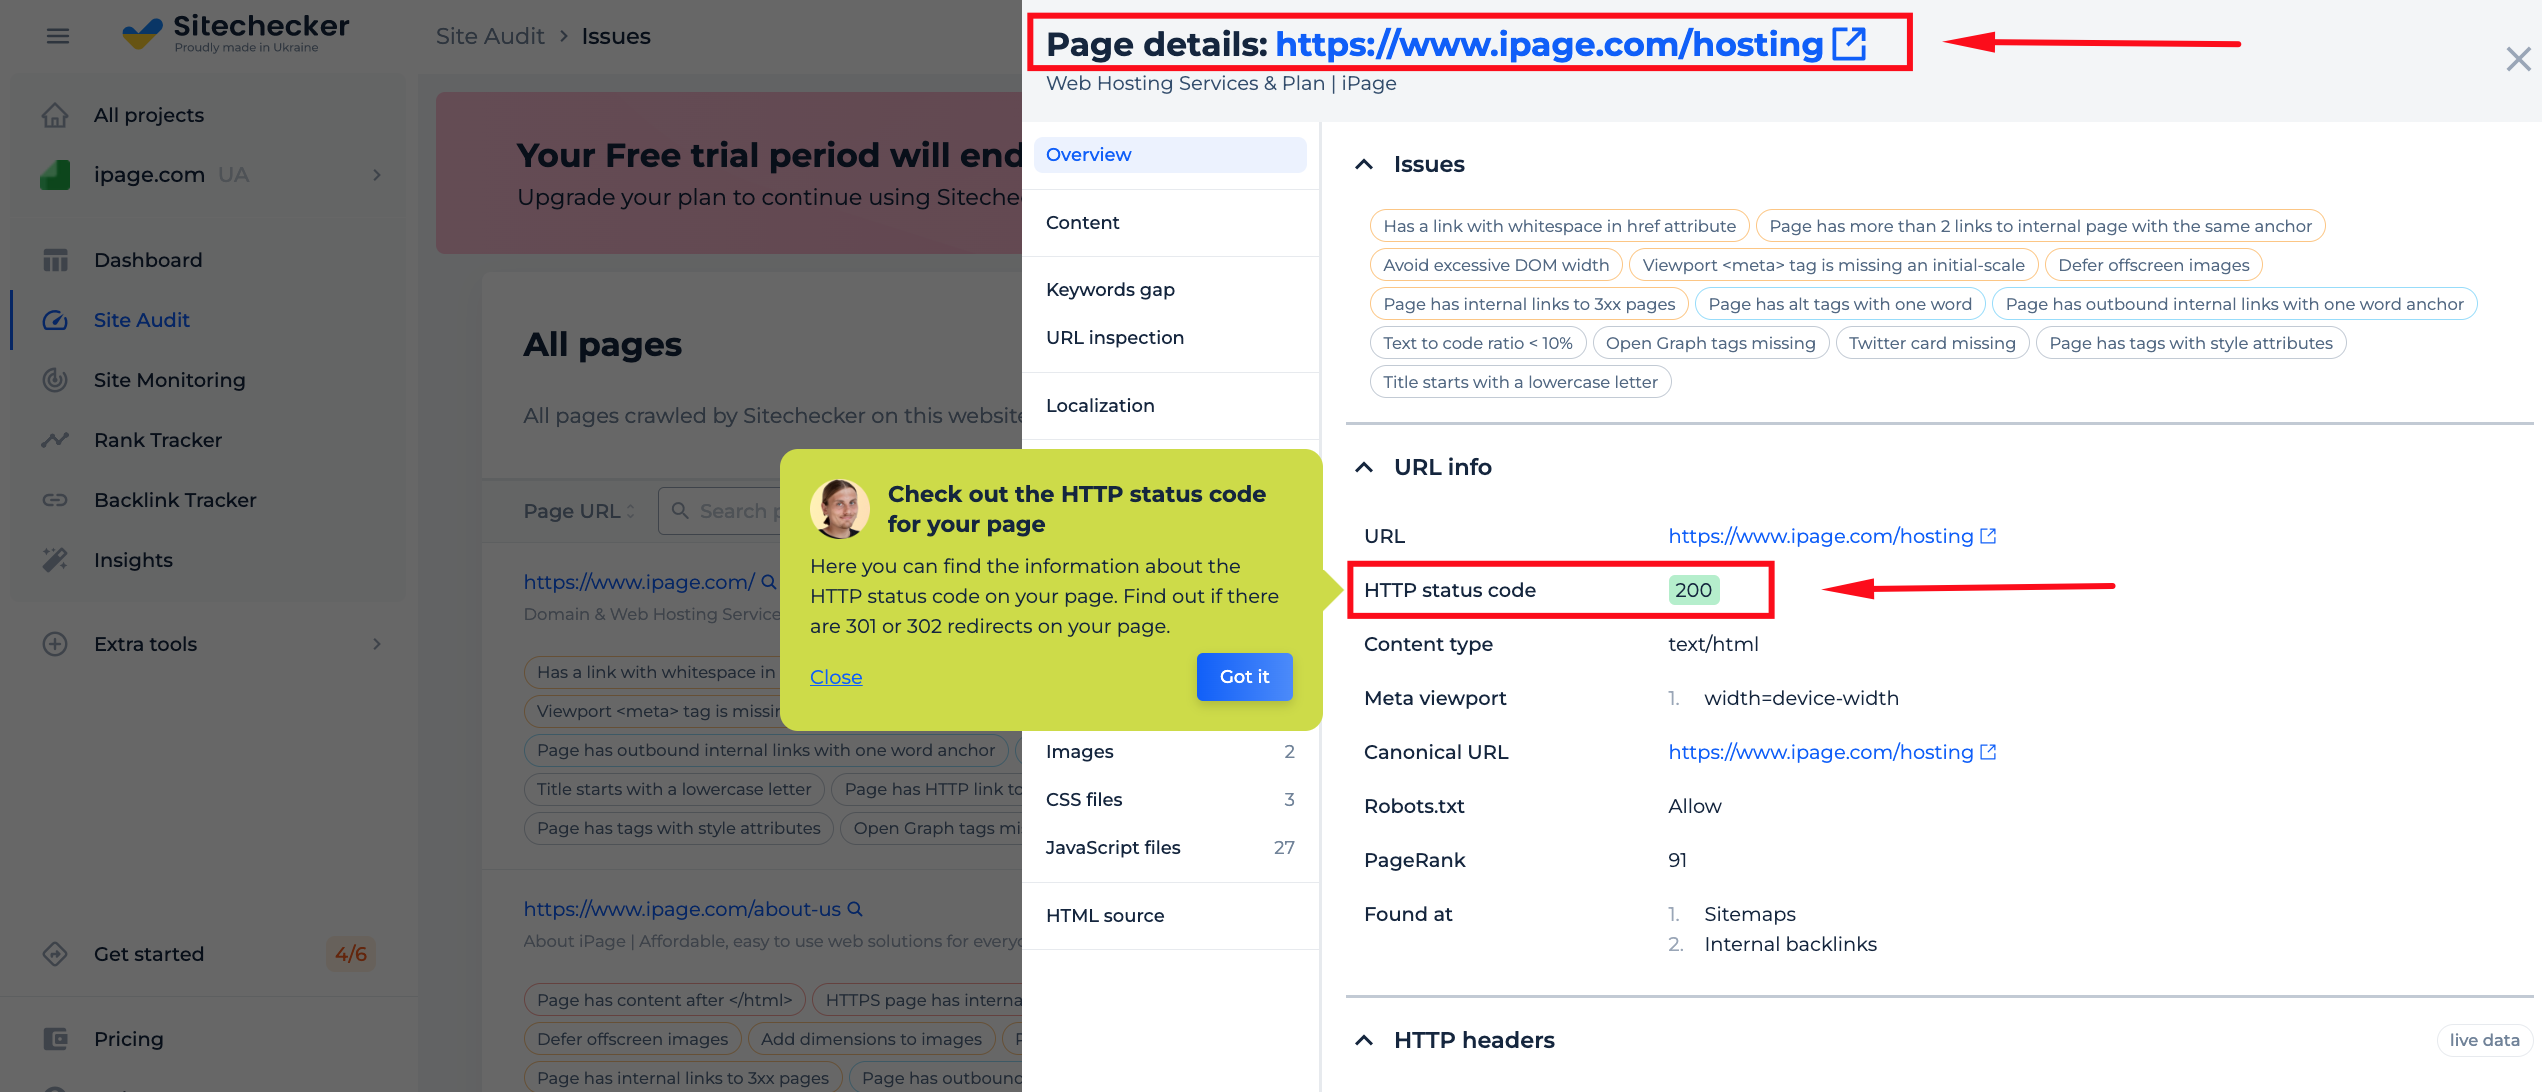The image size is (2542, 1092).
Task: Collapse the URL info section
Action: coord(1363,467)
